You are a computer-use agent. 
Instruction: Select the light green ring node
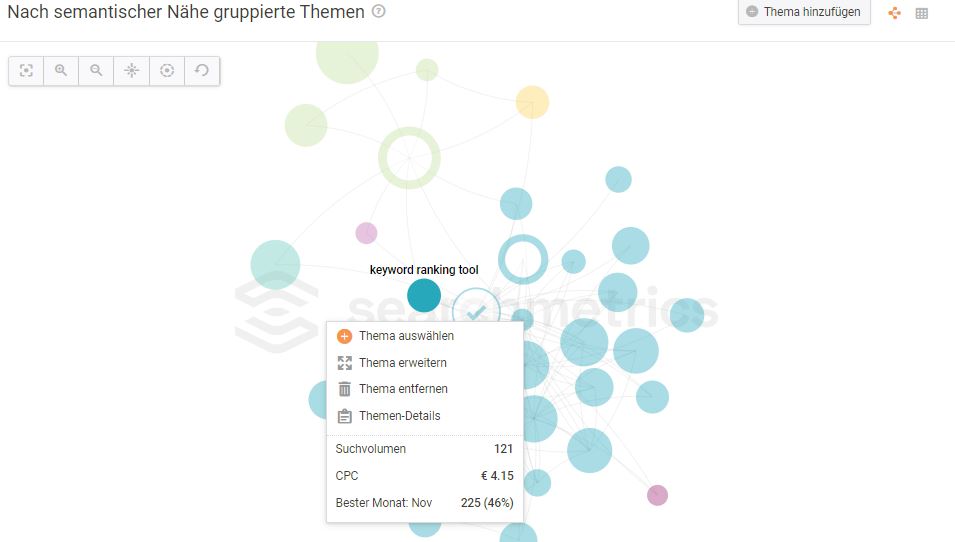[x=409, y=158]
